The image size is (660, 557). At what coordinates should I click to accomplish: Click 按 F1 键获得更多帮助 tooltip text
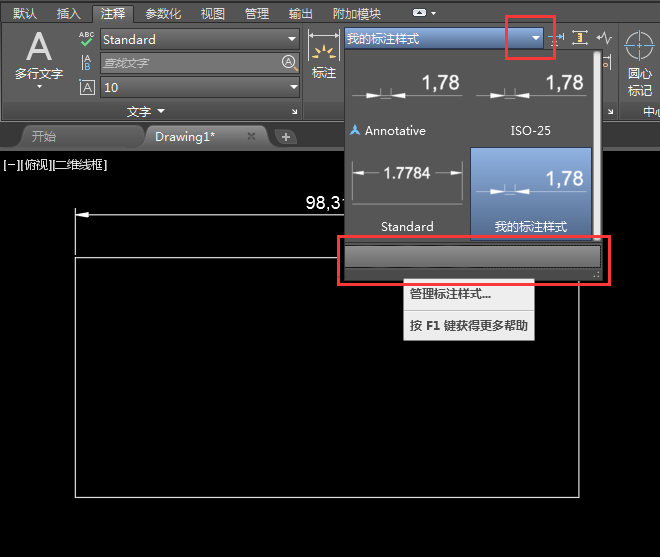pyautogui.click(x=469, y=325)
